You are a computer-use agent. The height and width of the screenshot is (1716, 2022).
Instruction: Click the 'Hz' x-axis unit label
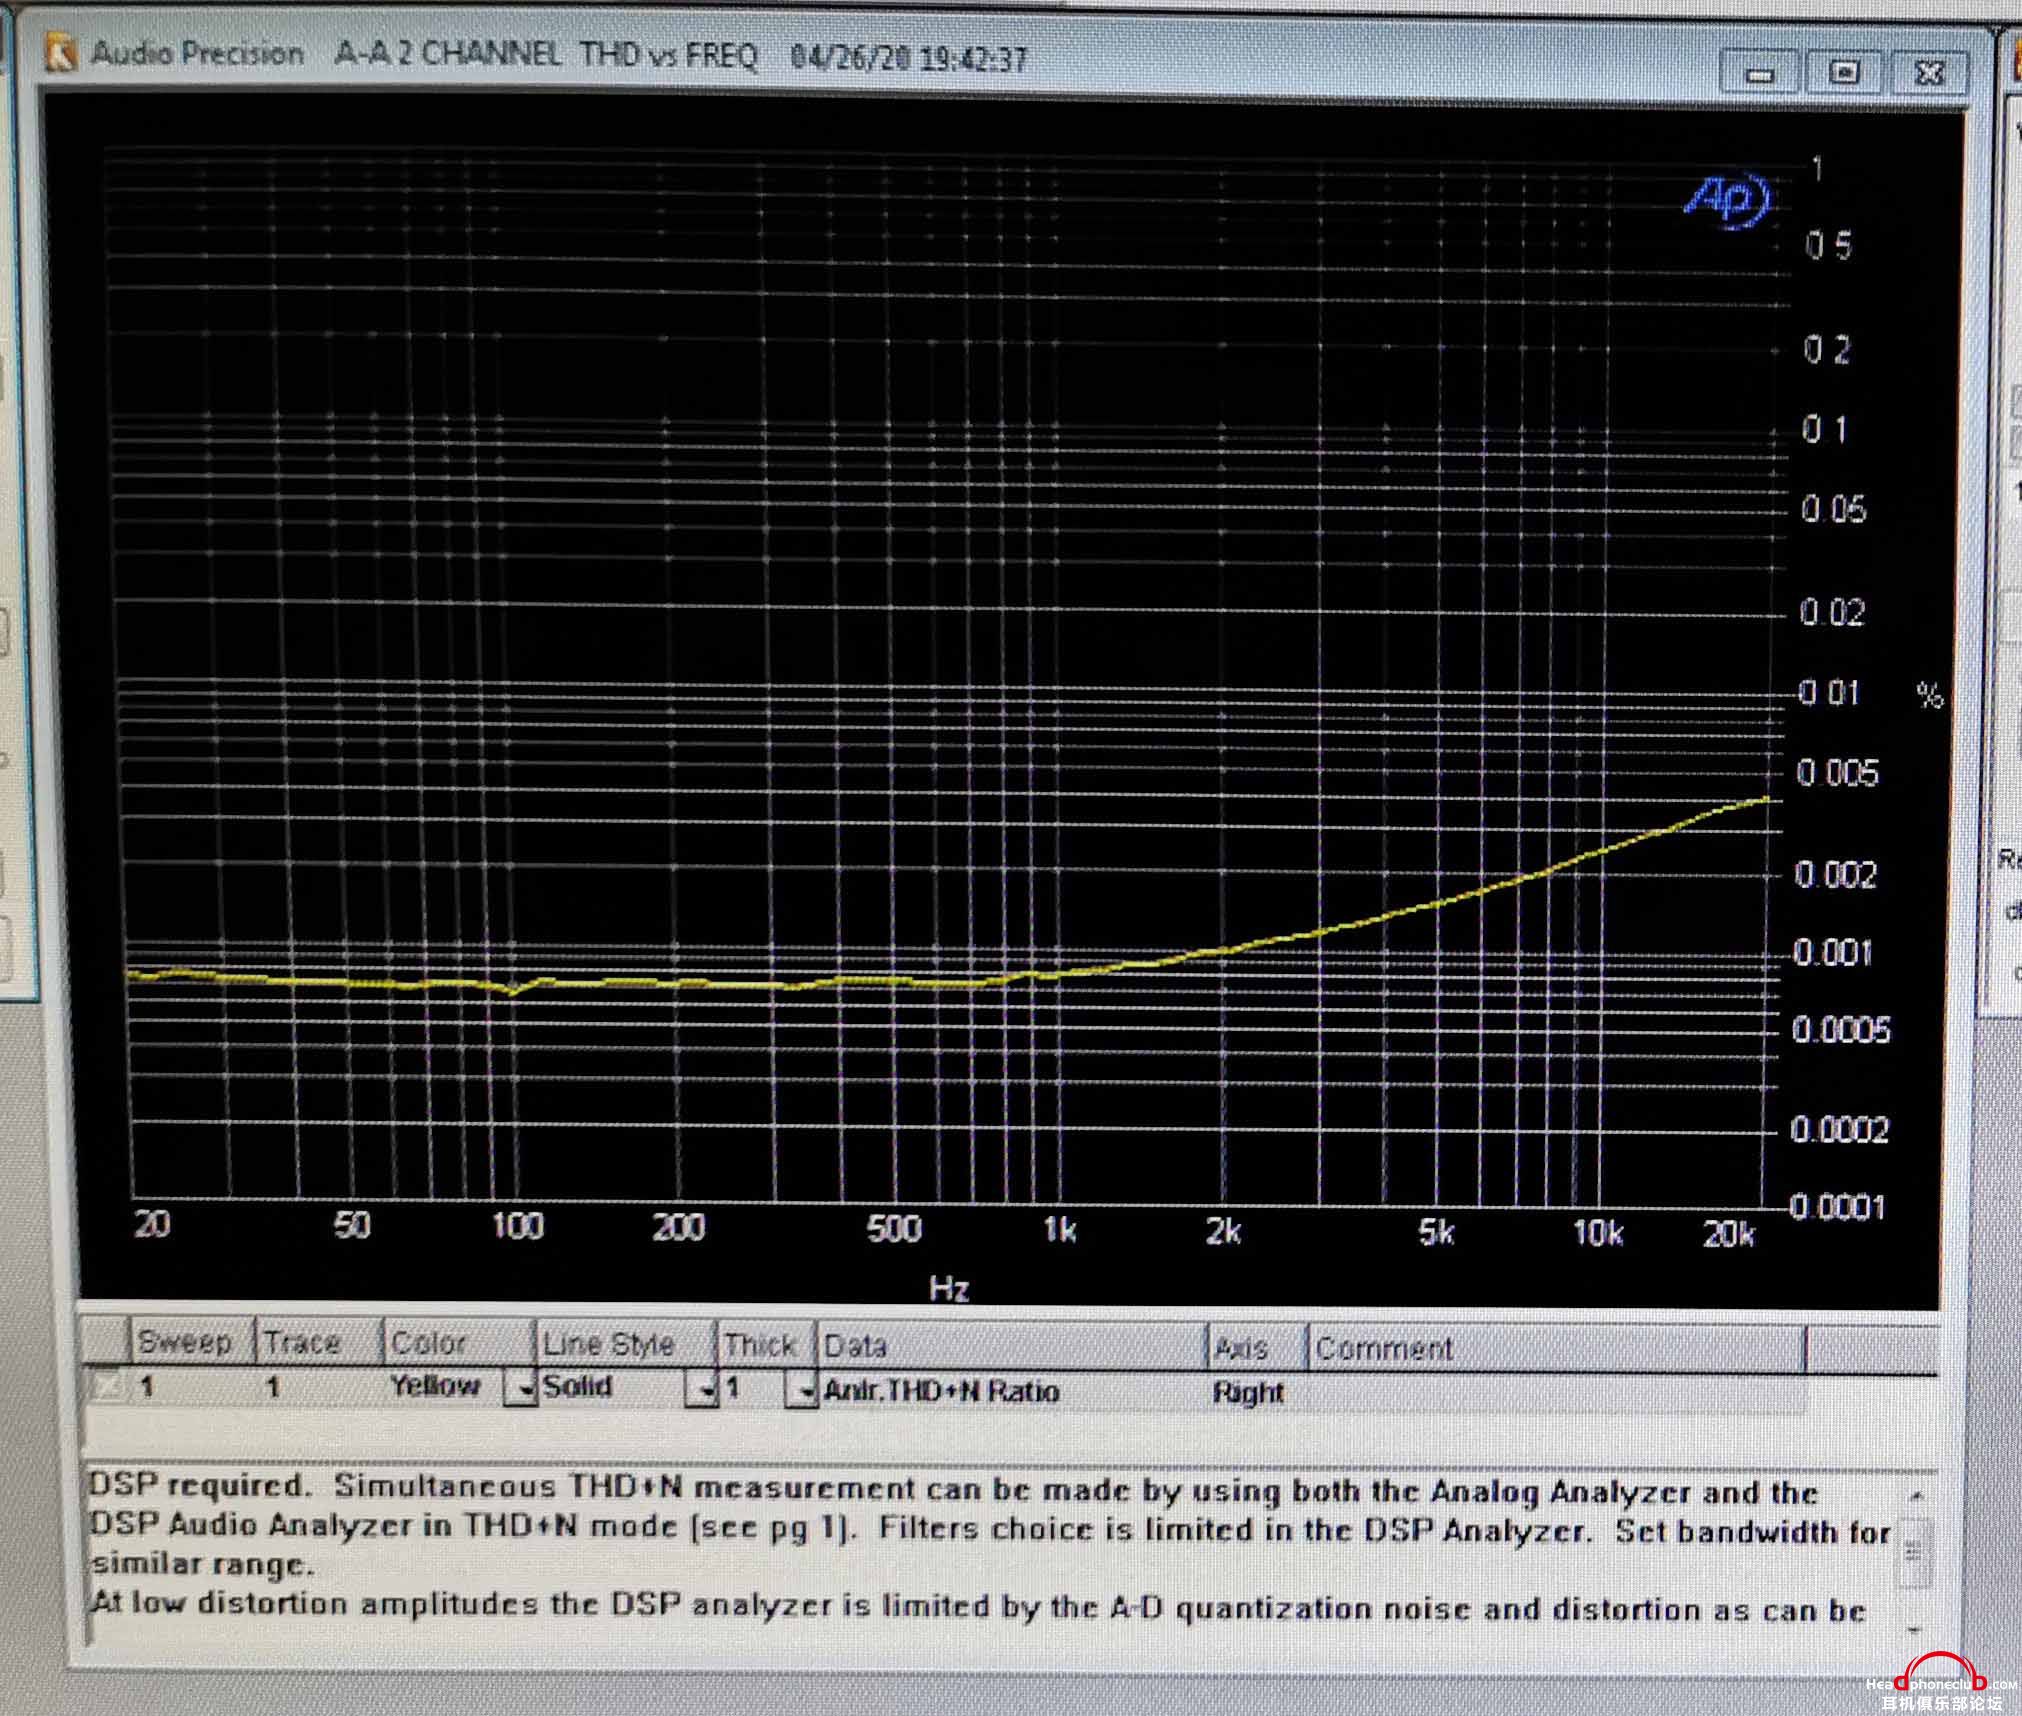point(948,1288)
